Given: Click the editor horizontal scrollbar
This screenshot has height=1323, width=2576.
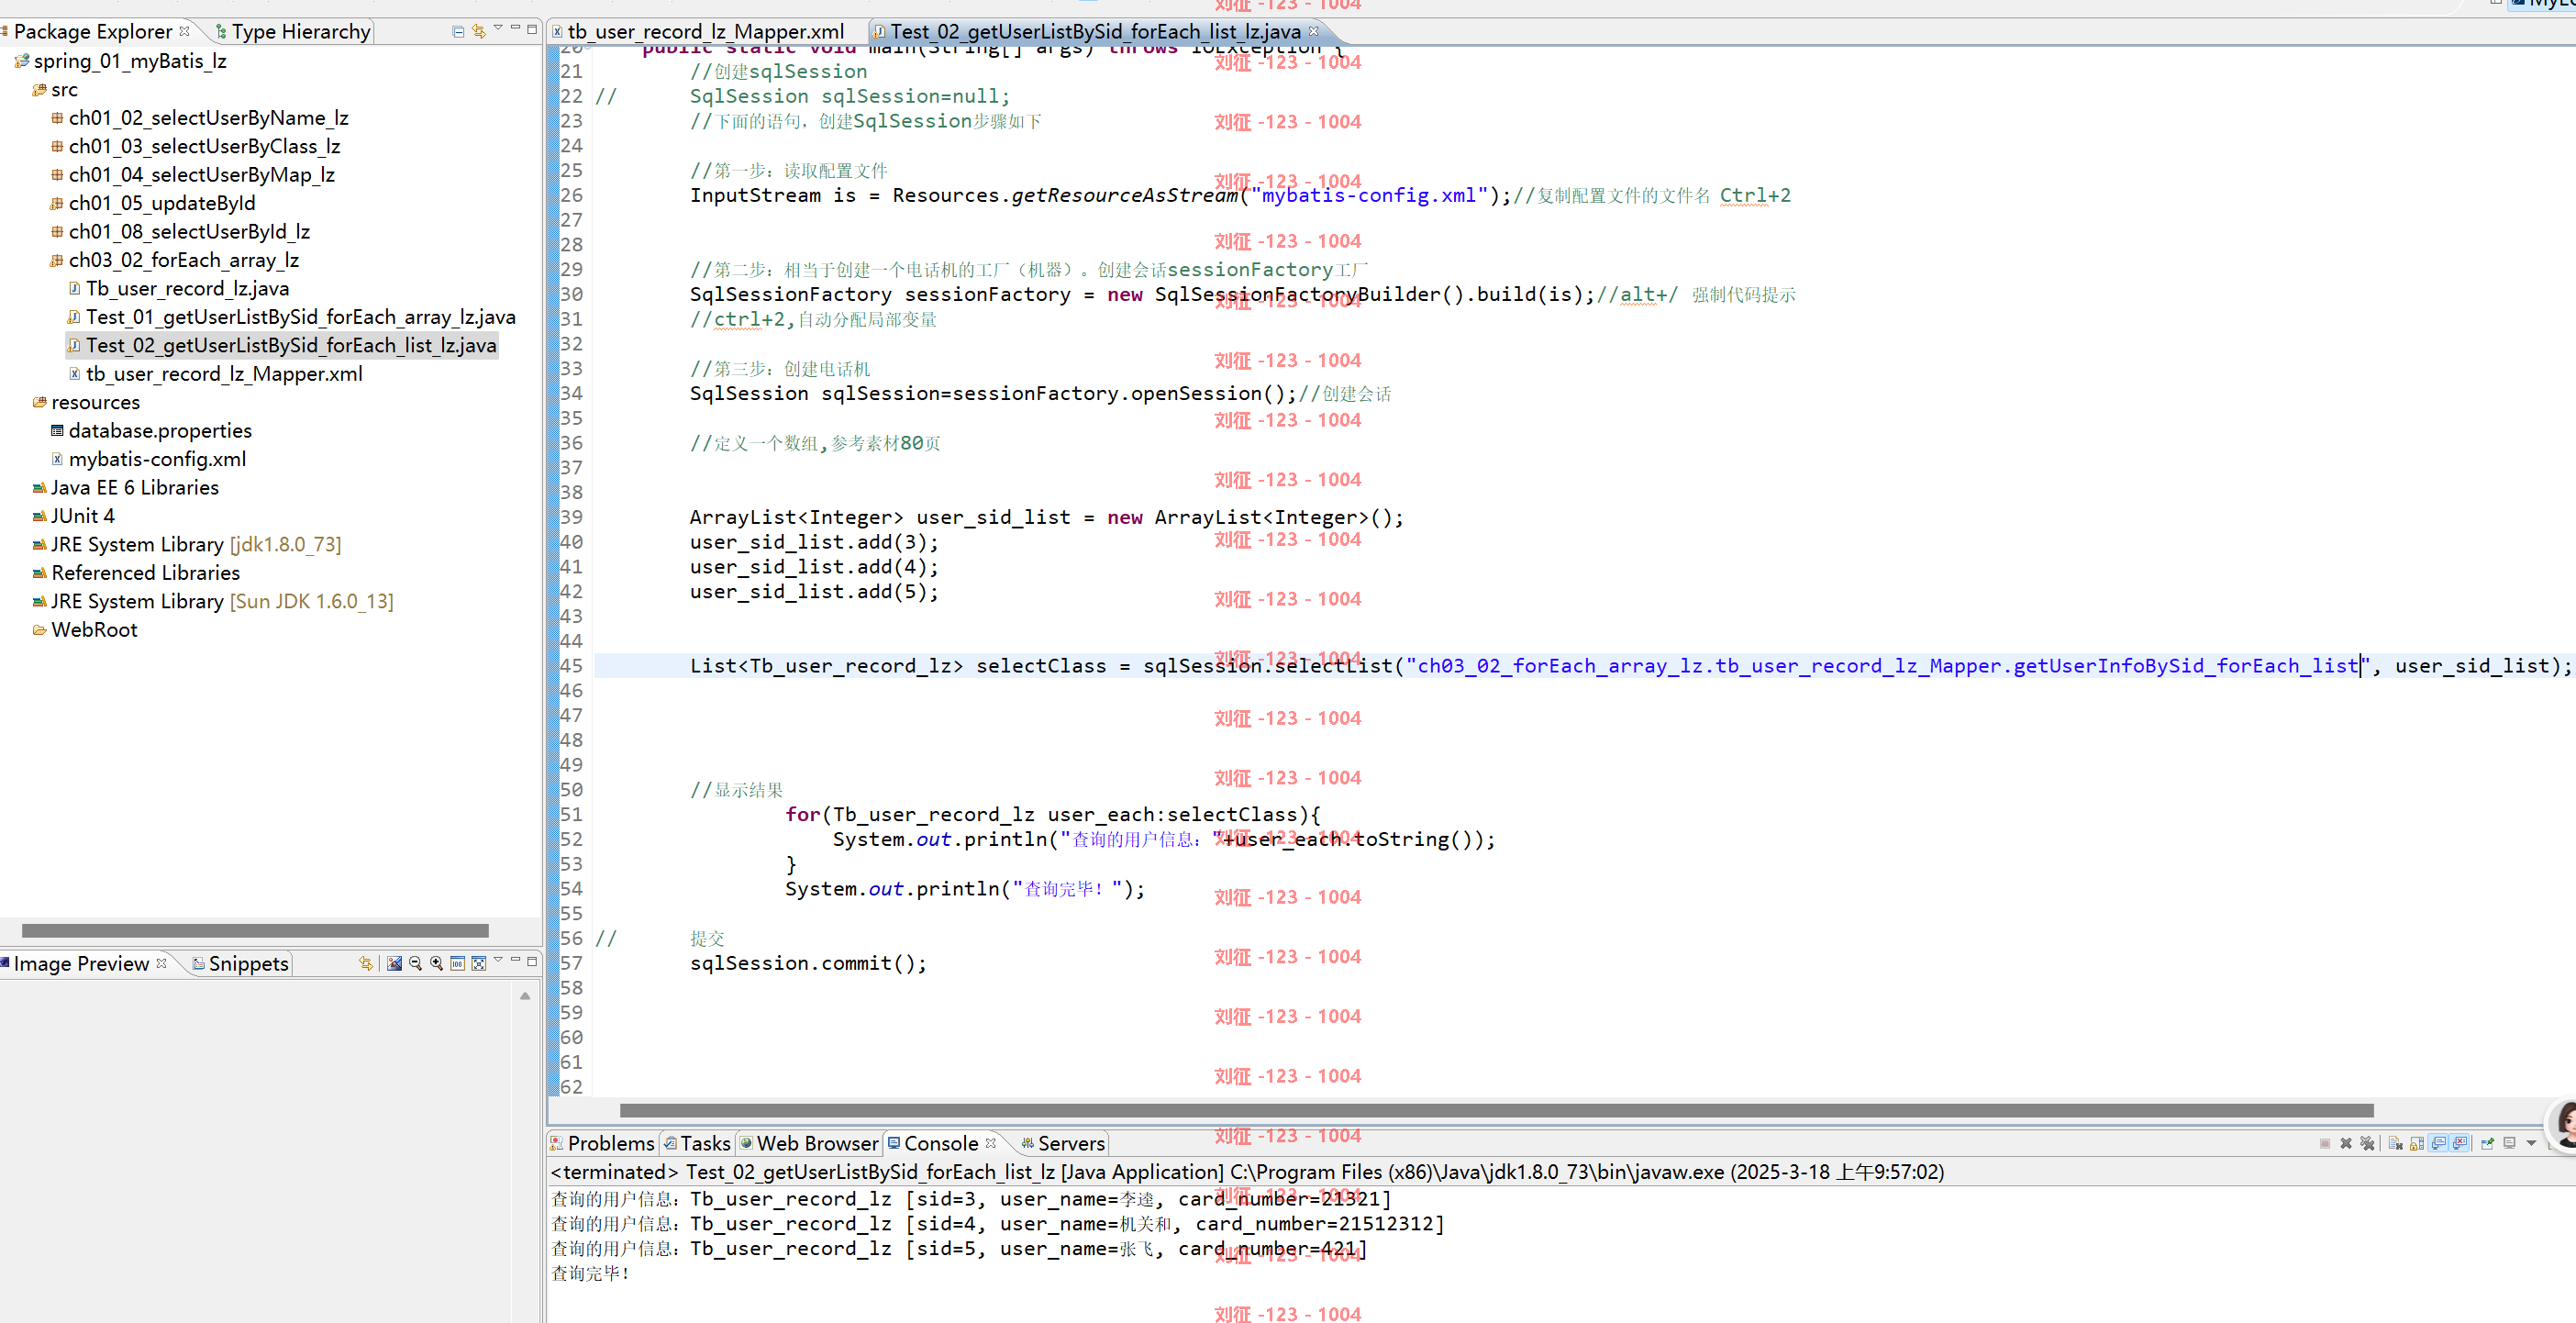Looking at the screenshot, I should 1496,1110.
